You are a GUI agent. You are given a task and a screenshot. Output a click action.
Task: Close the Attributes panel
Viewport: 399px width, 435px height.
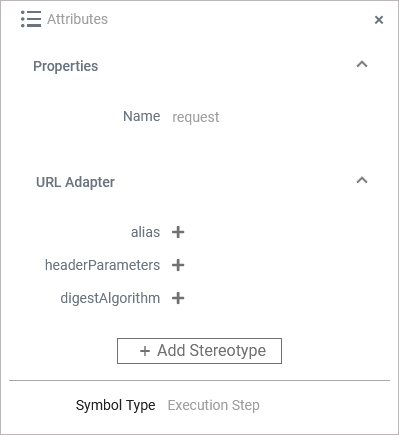[x=379, y=20]
